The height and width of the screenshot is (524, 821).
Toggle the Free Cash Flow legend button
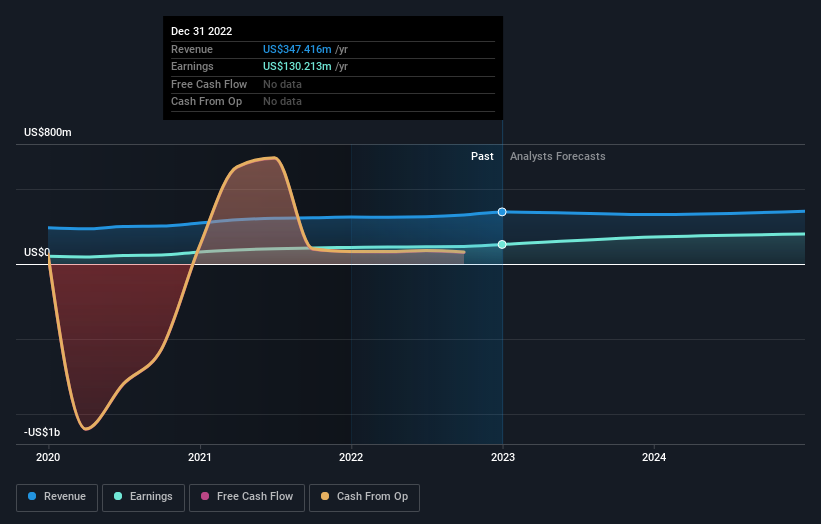(247, 497)
